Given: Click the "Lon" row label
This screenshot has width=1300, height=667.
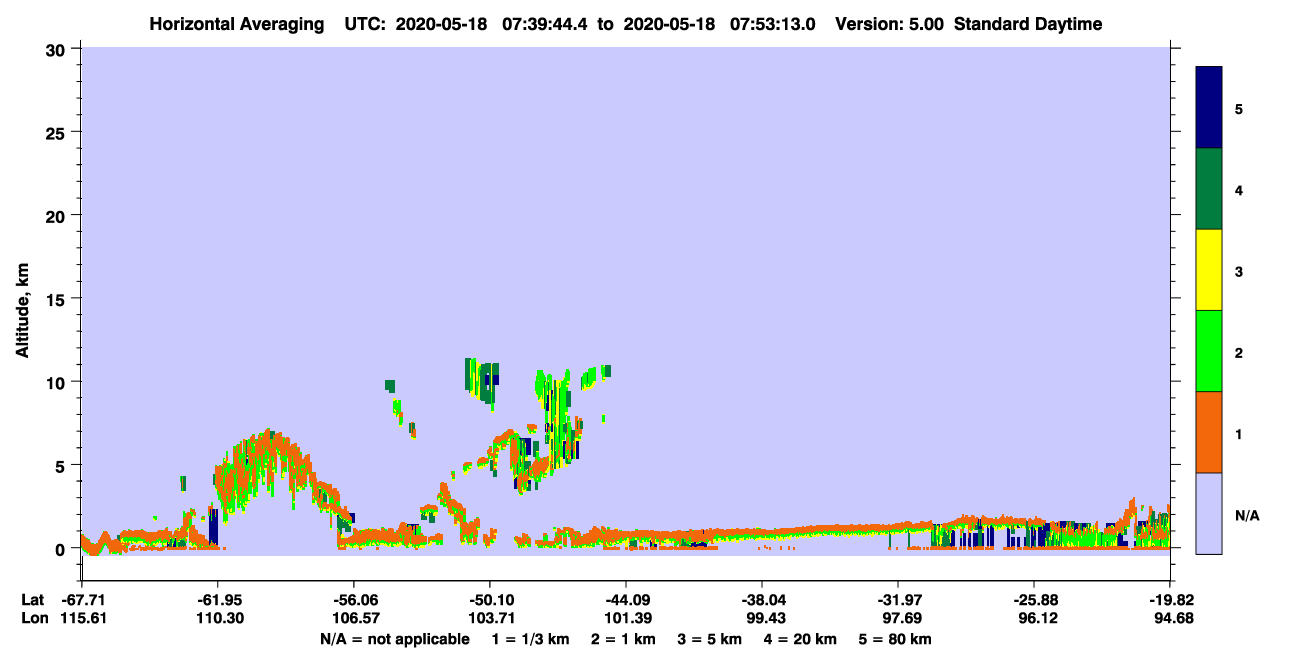Looking at the screenshot, I should click(x=33, y=618).
